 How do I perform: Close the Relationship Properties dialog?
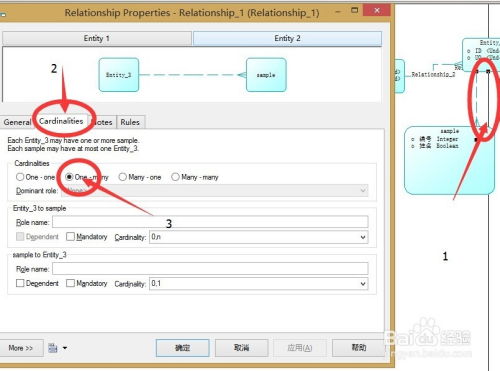click(377, 10)
